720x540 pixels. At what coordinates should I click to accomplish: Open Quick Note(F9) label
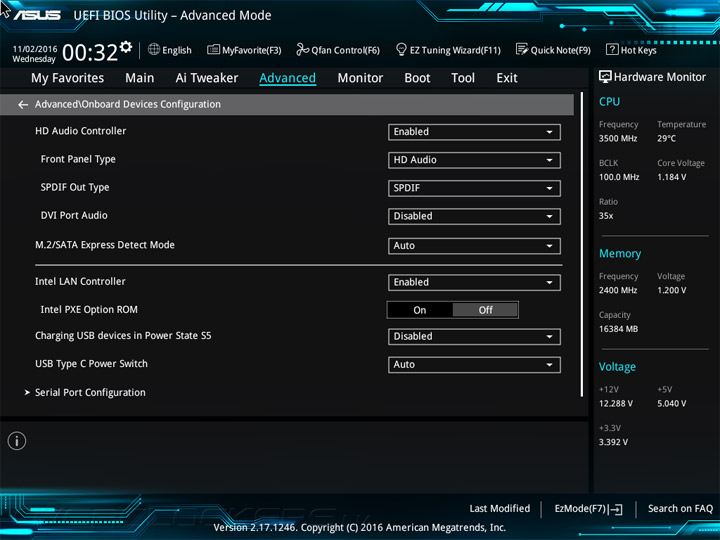click(x=561, y=50)
